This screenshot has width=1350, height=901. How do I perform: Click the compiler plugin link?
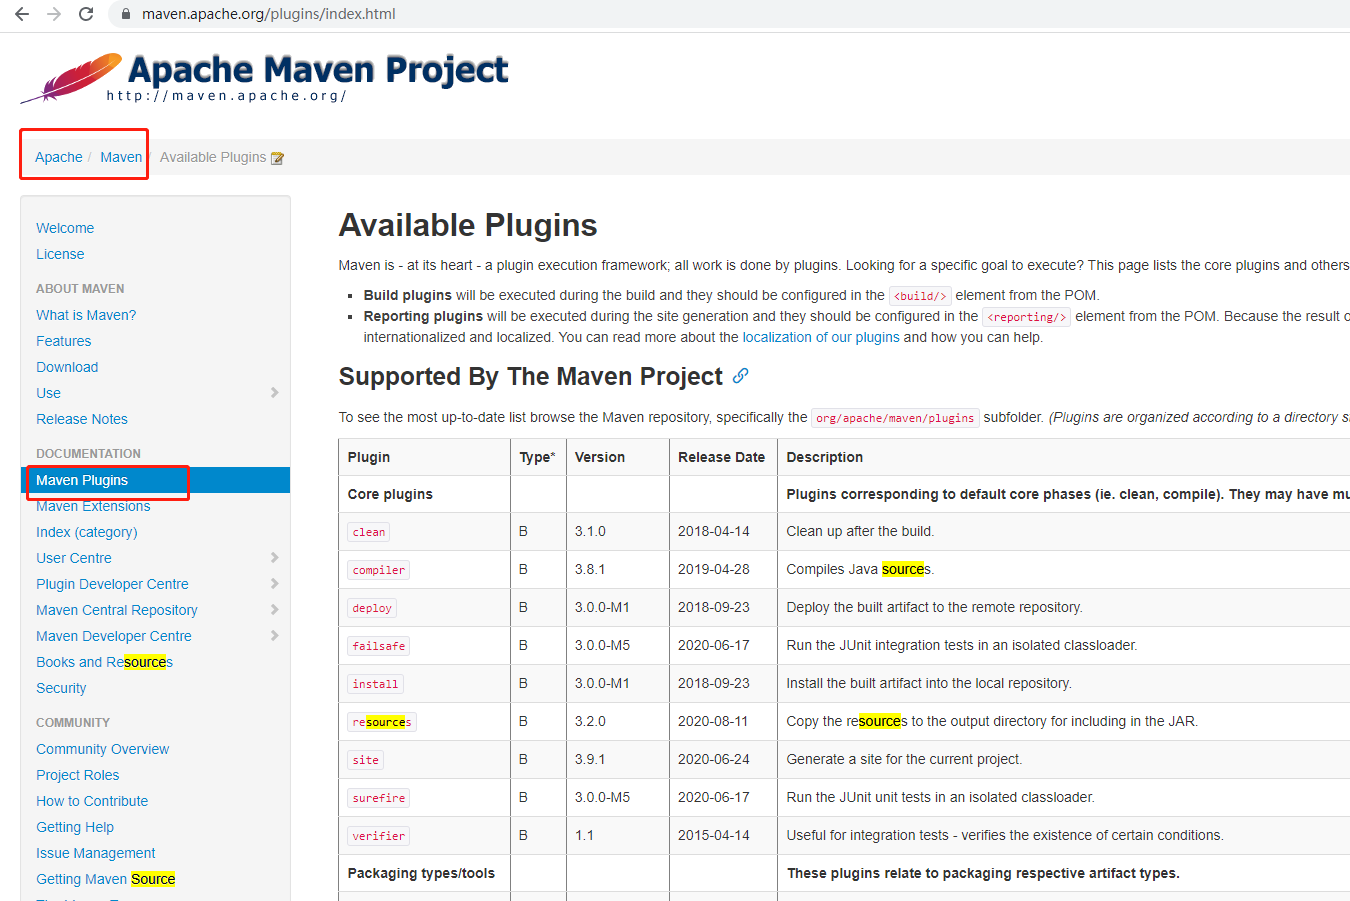378,569
